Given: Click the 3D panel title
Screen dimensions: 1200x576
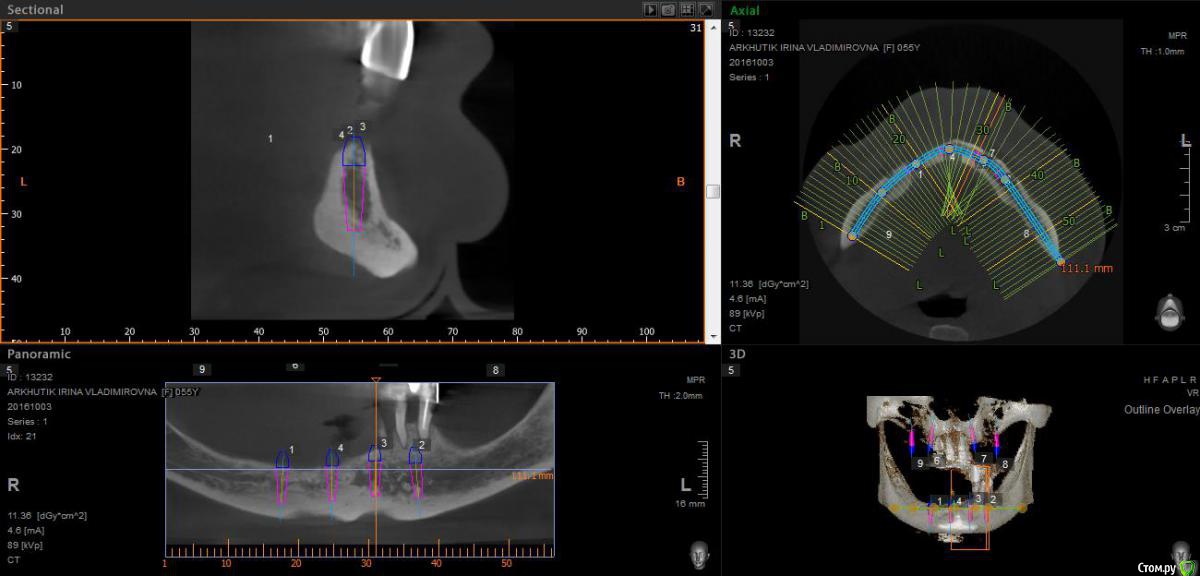Looking at the screenshot, I should pos(738,354).
